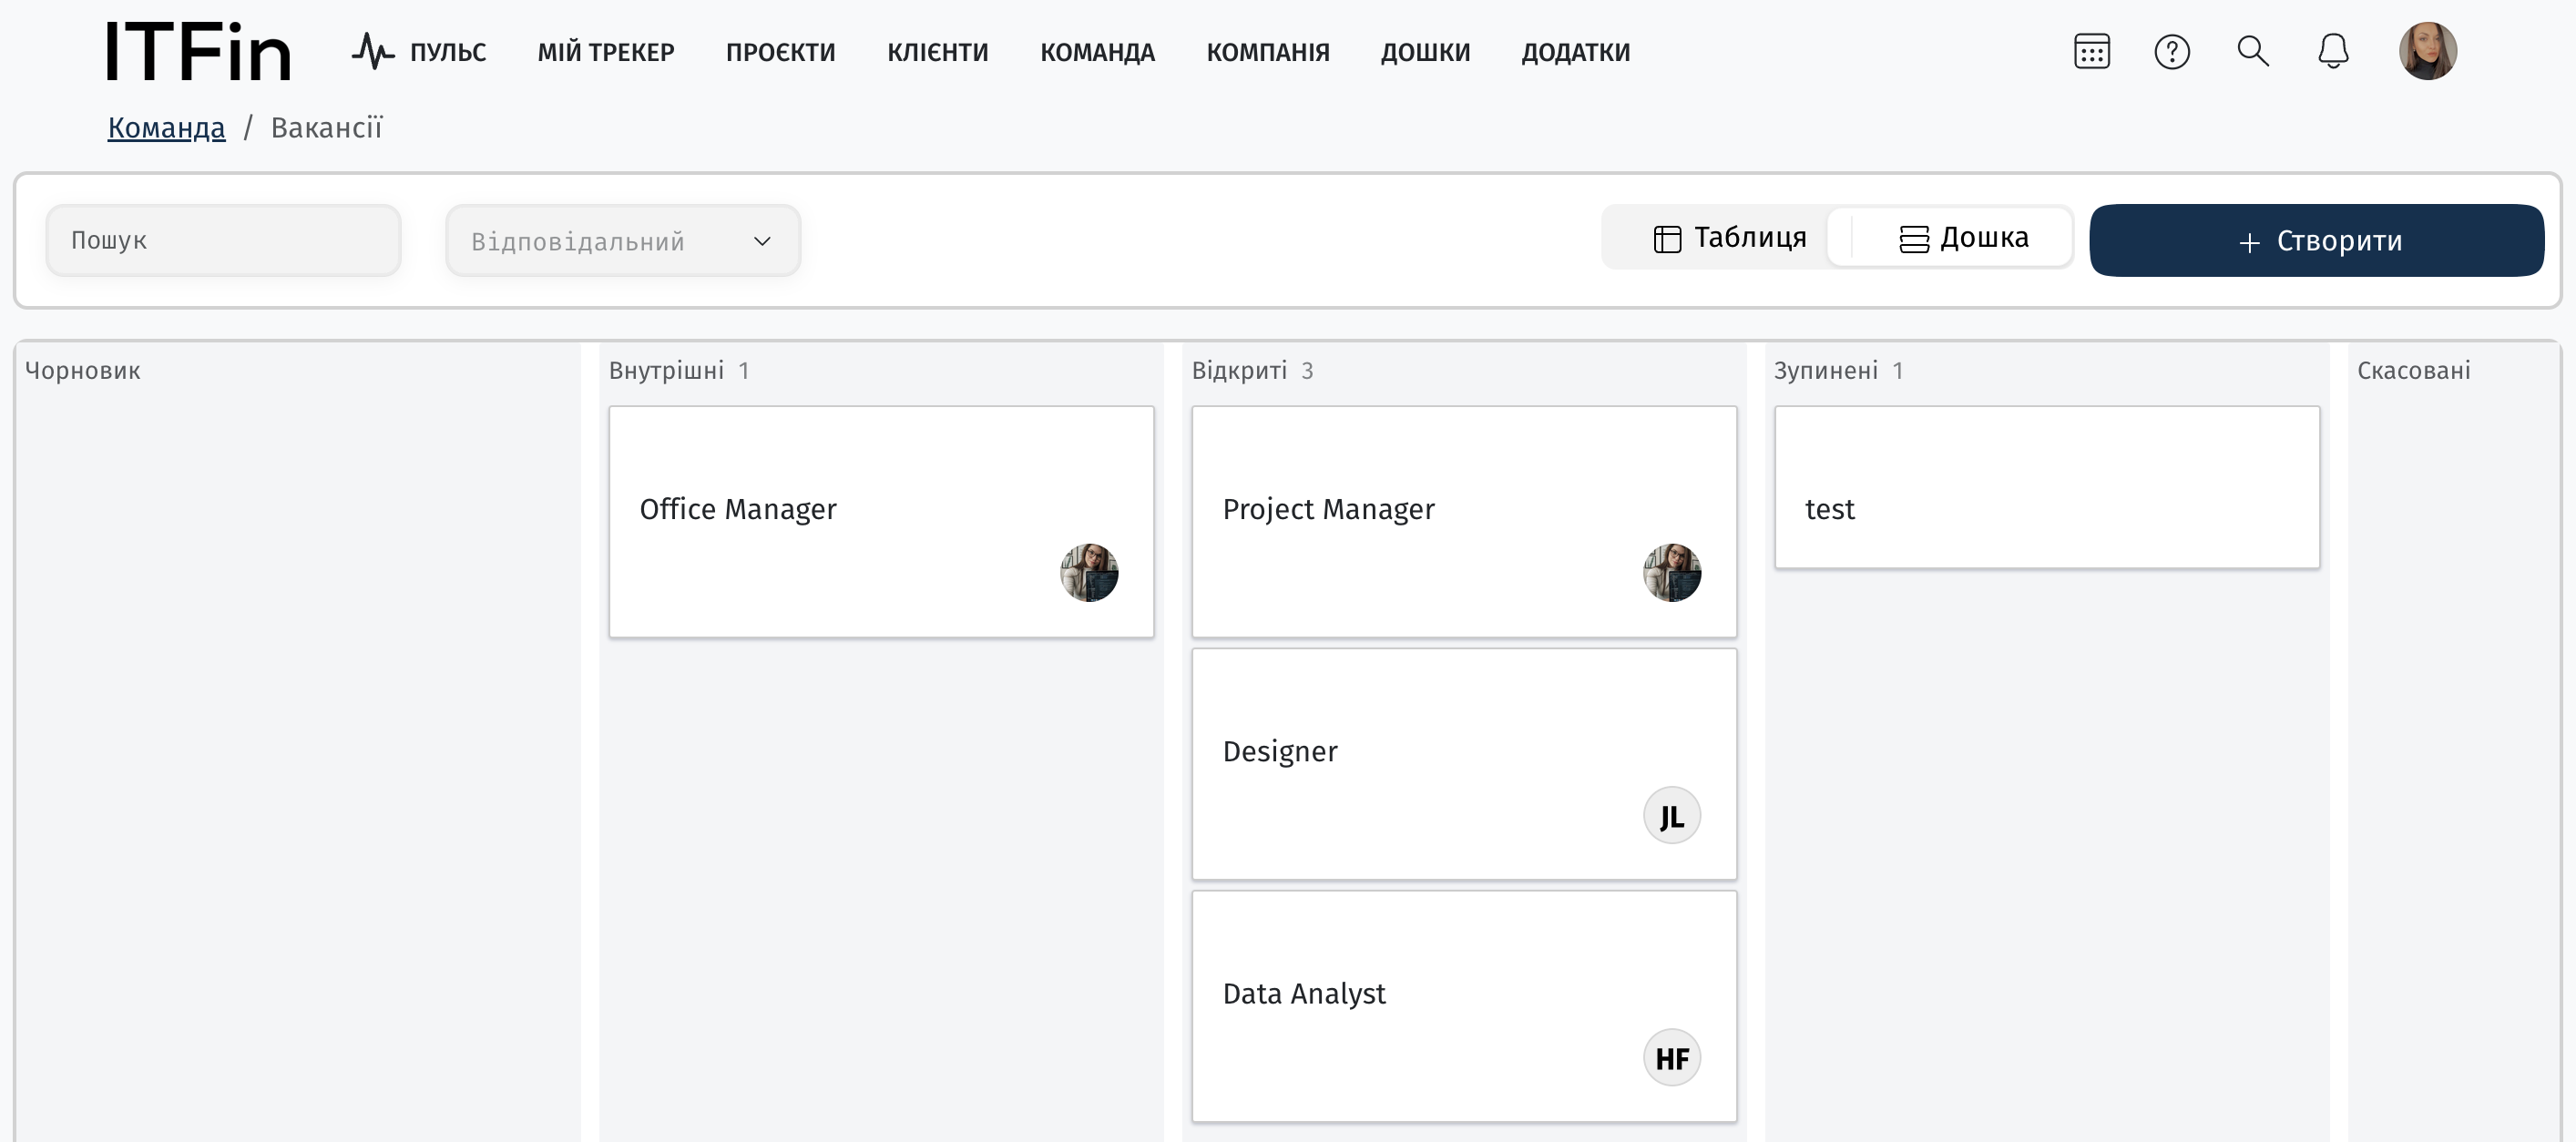Image resolution: width=2576 pixels, height=1142 pixels.
Task: Click avatar on Project Manager card
Action: coord(1672,572)
